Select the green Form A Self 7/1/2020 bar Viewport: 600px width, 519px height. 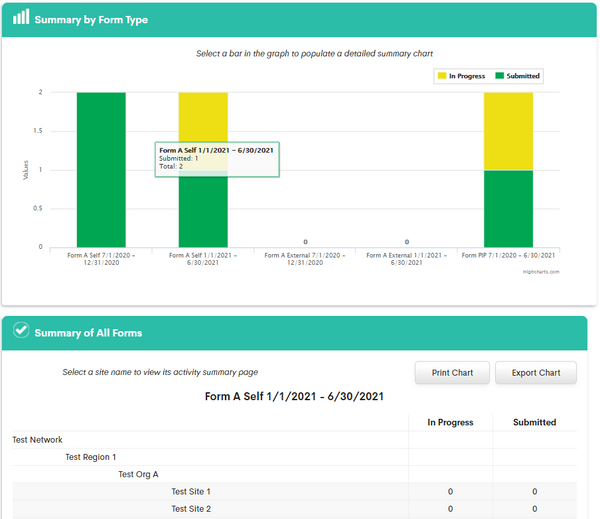(101, 169)
